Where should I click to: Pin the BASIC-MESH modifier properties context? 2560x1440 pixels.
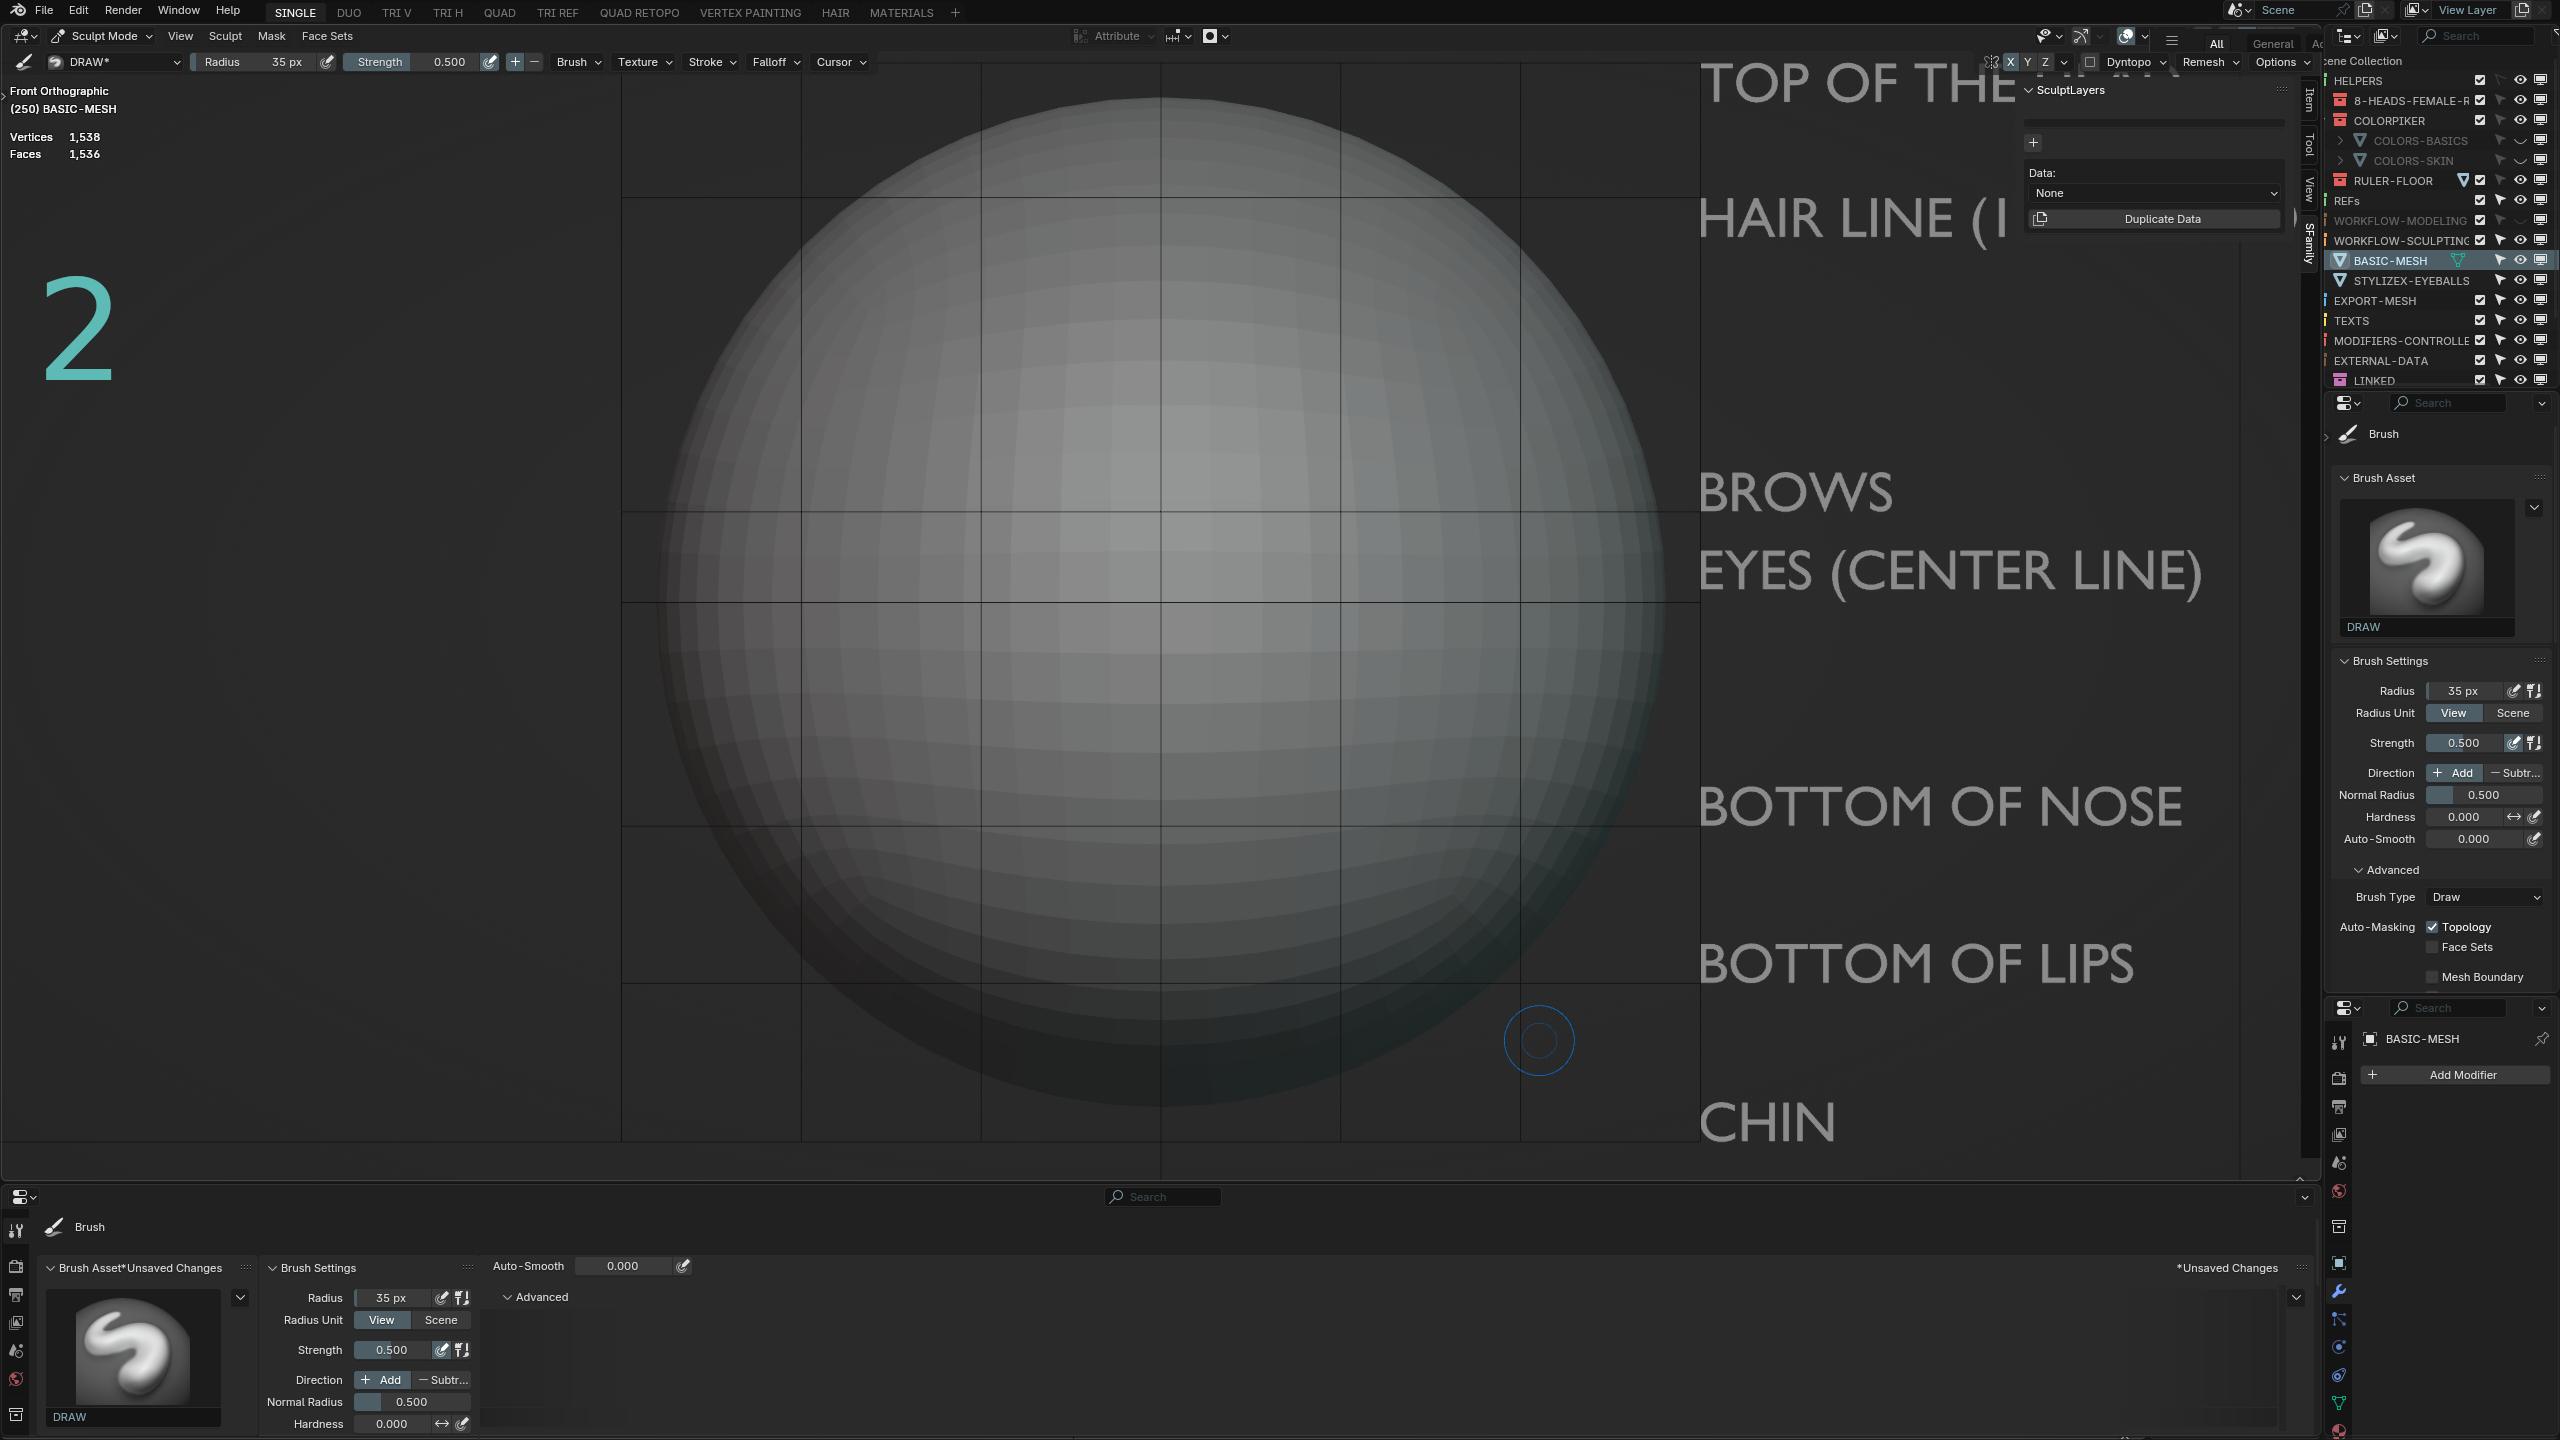click(2541, 1039)
